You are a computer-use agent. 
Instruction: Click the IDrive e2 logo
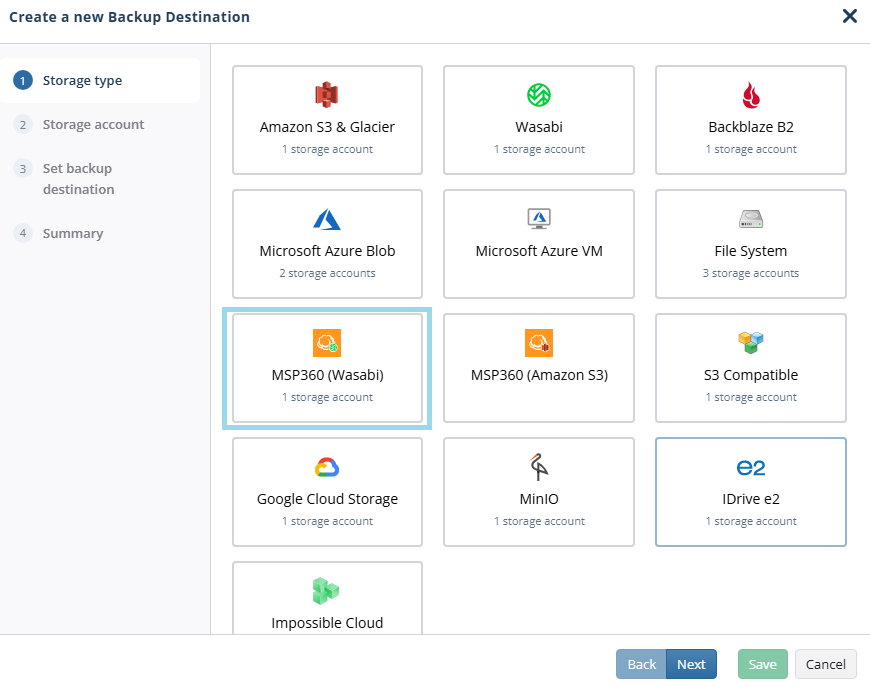click(751, 468)
